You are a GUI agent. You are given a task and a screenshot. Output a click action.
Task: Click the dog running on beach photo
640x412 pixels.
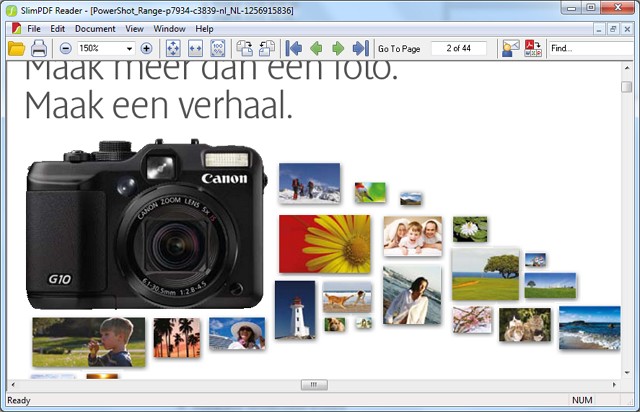coord(347,297)
